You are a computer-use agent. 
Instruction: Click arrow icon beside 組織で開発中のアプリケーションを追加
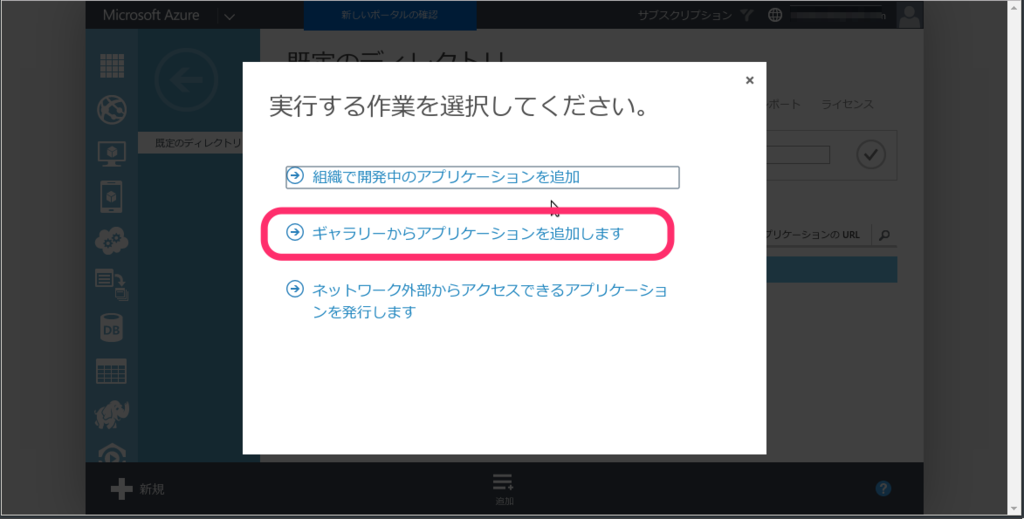[x=295, y=176]
